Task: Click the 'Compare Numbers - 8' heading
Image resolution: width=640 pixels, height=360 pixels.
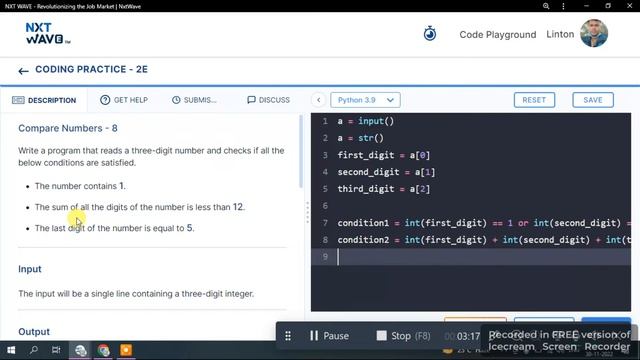Action: tap(68, 128)
